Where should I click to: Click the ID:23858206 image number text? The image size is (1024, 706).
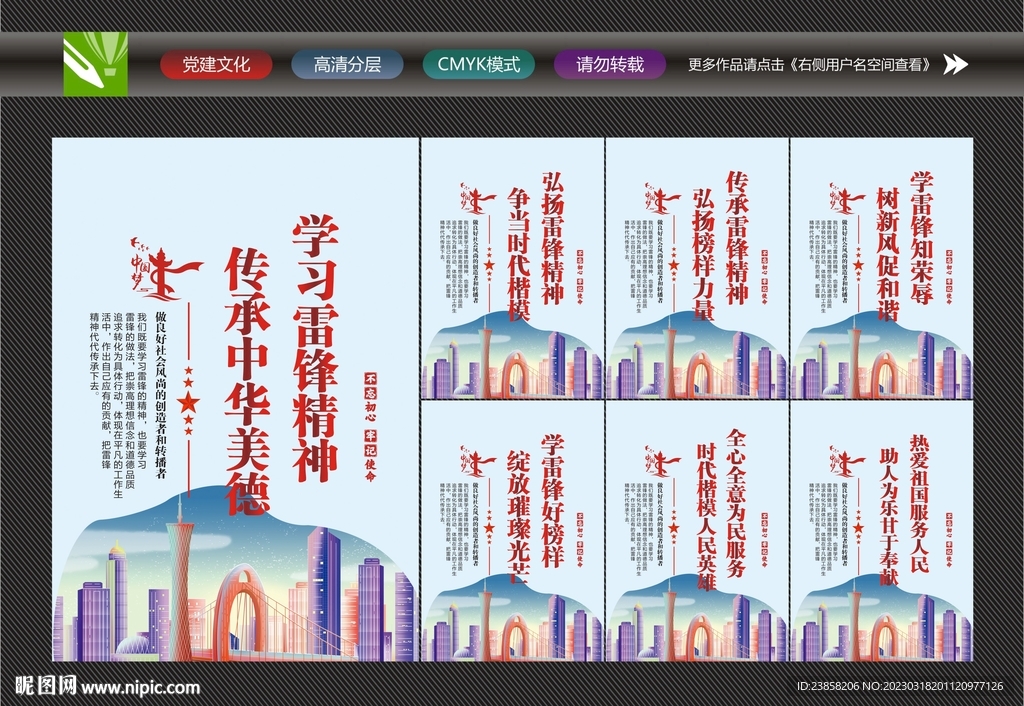coord(827,686)
